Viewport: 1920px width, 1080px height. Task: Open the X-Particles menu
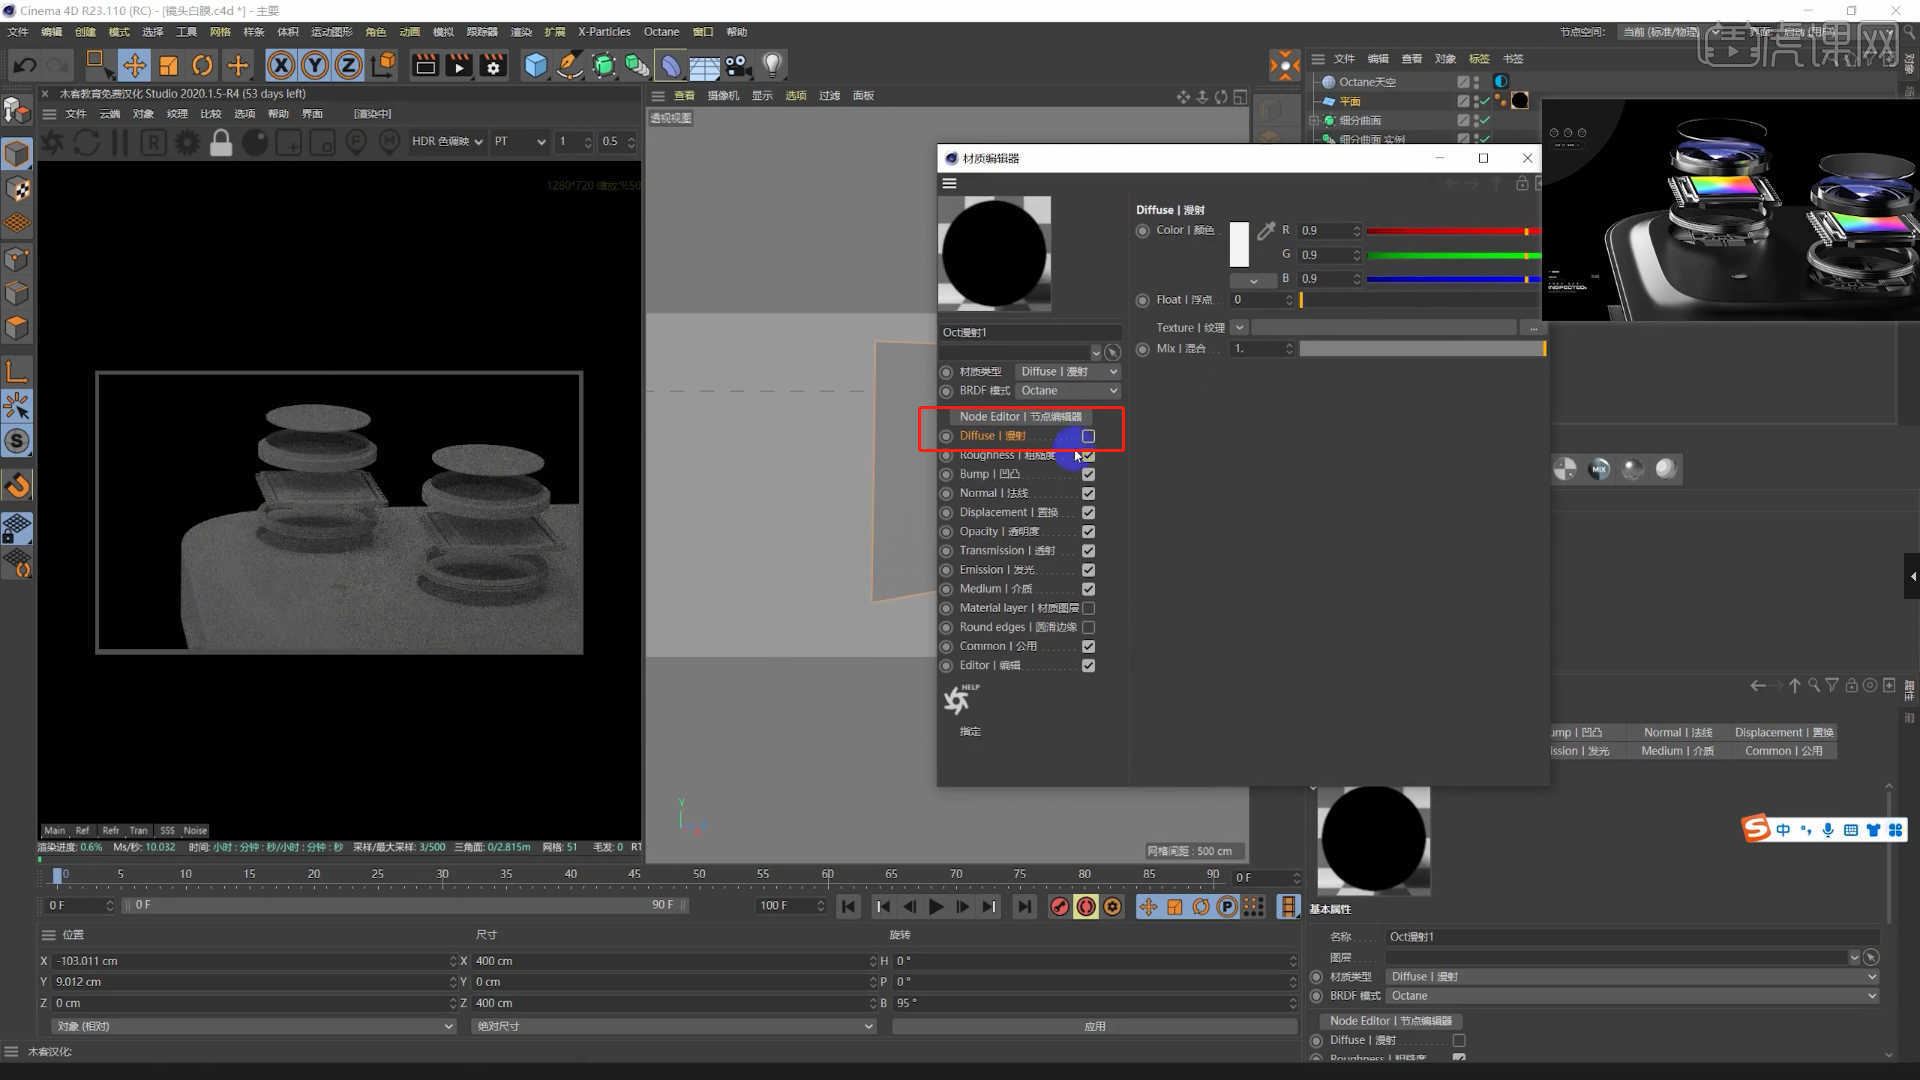pyautogui.click(x=603, y=31)
